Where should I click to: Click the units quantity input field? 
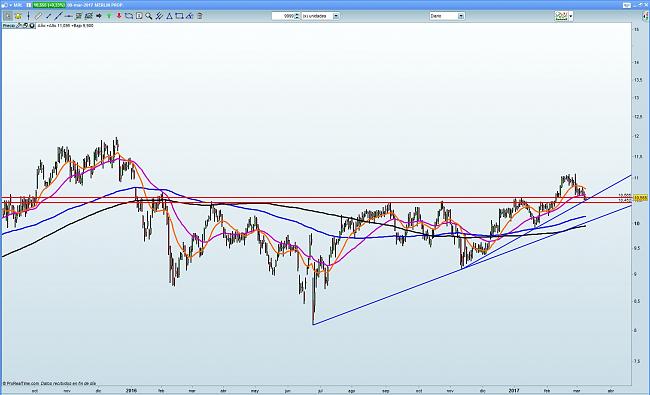pos(283,16)
